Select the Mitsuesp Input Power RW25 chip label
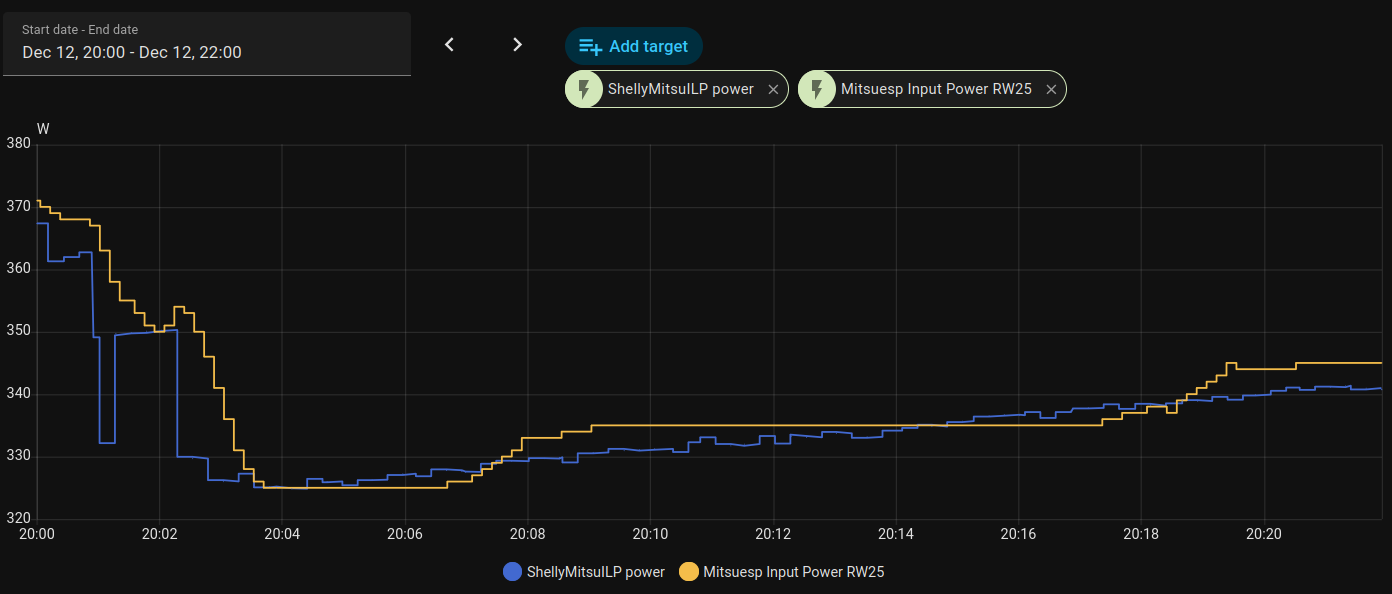The image size is (1392, 594). pyautogui.click(x=935, y=89)
